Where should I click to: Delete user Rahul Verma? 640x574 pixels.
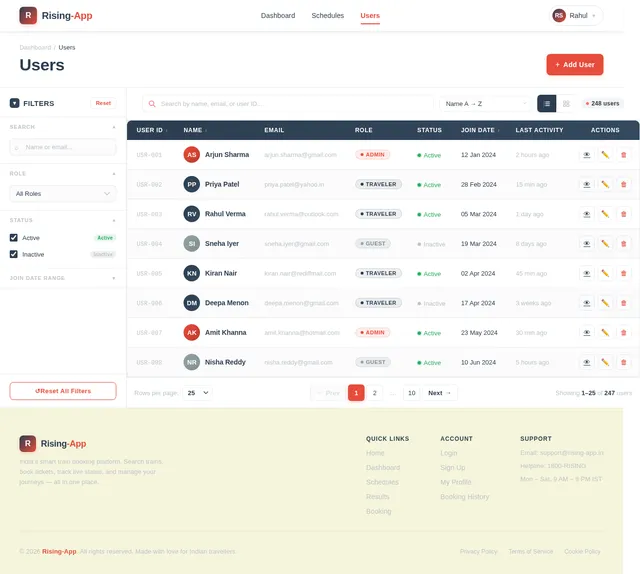coord(623,214)
